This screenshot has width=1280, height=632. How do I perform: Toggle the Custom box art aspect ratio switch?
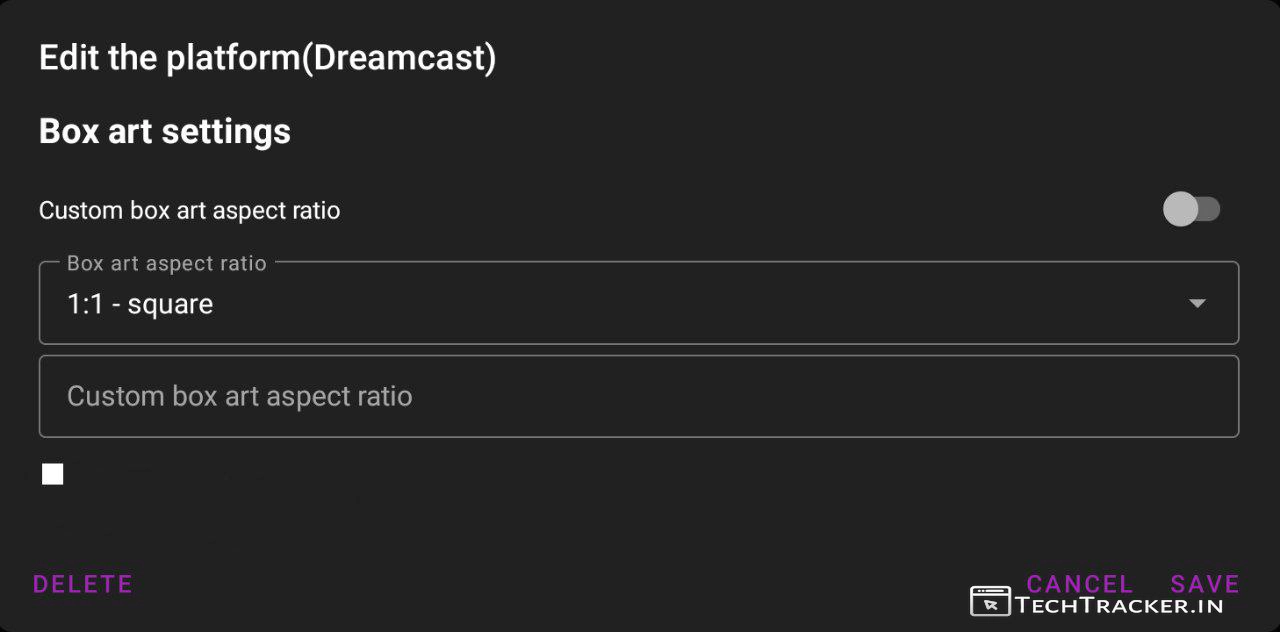[x=1191, y=210]
